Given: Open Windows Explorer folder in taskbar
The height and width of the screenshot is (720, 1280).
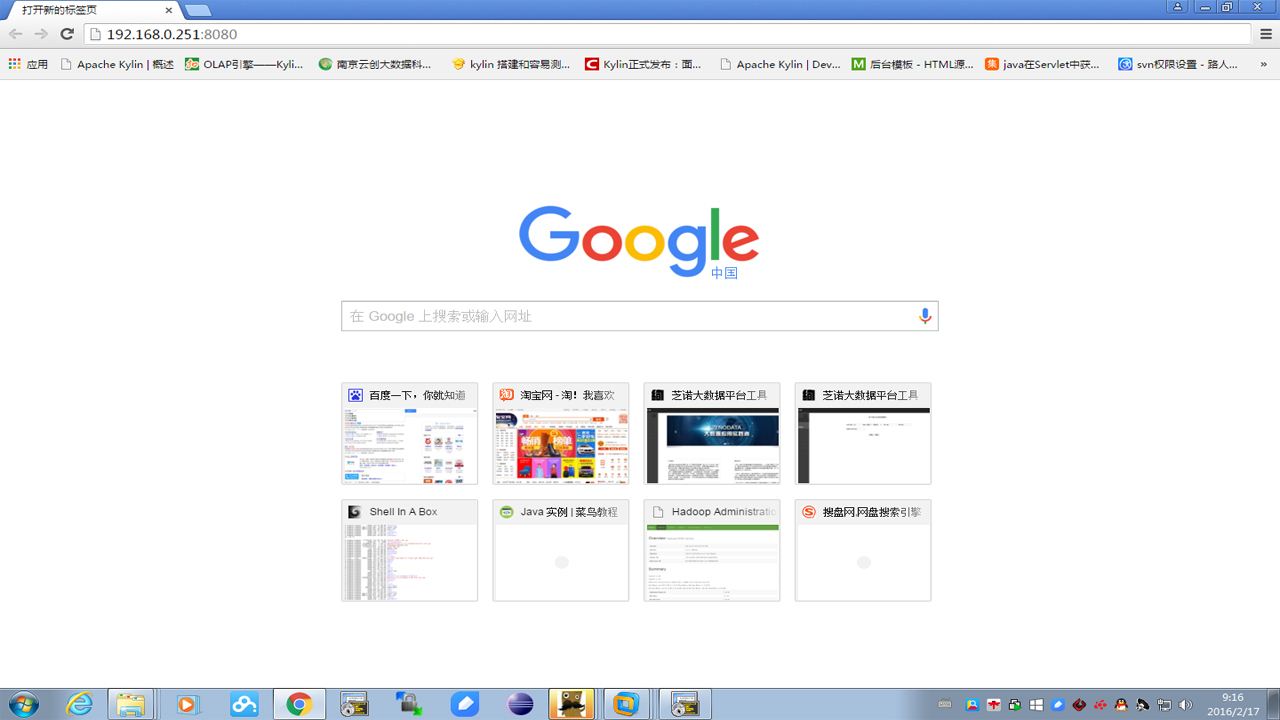Looking at the screenshot, I should pos(131,704).
